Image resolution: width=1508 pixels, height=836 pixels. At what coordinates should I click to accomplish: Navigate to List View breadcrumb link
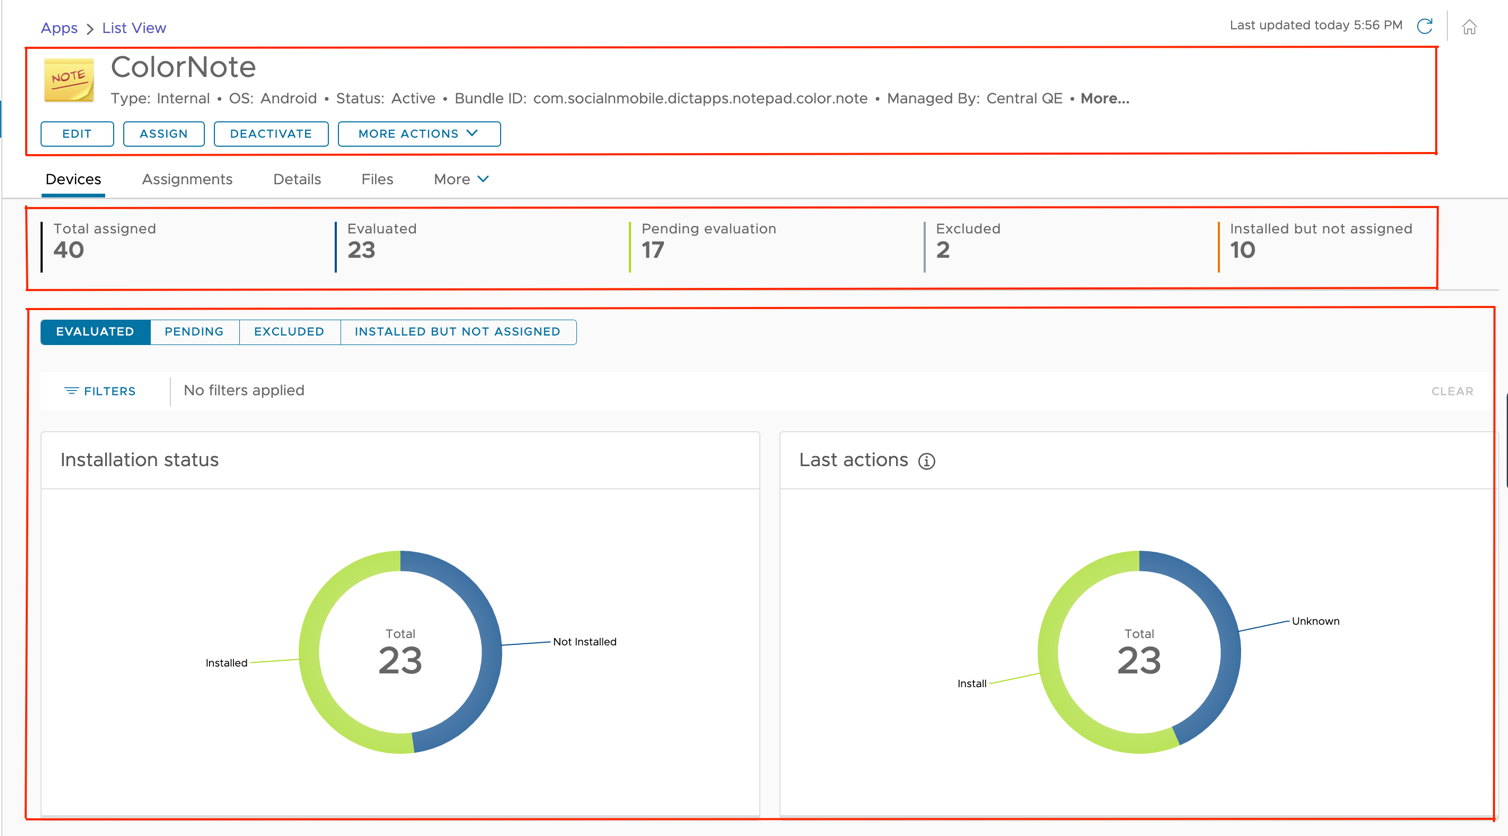tap(134, 28)
